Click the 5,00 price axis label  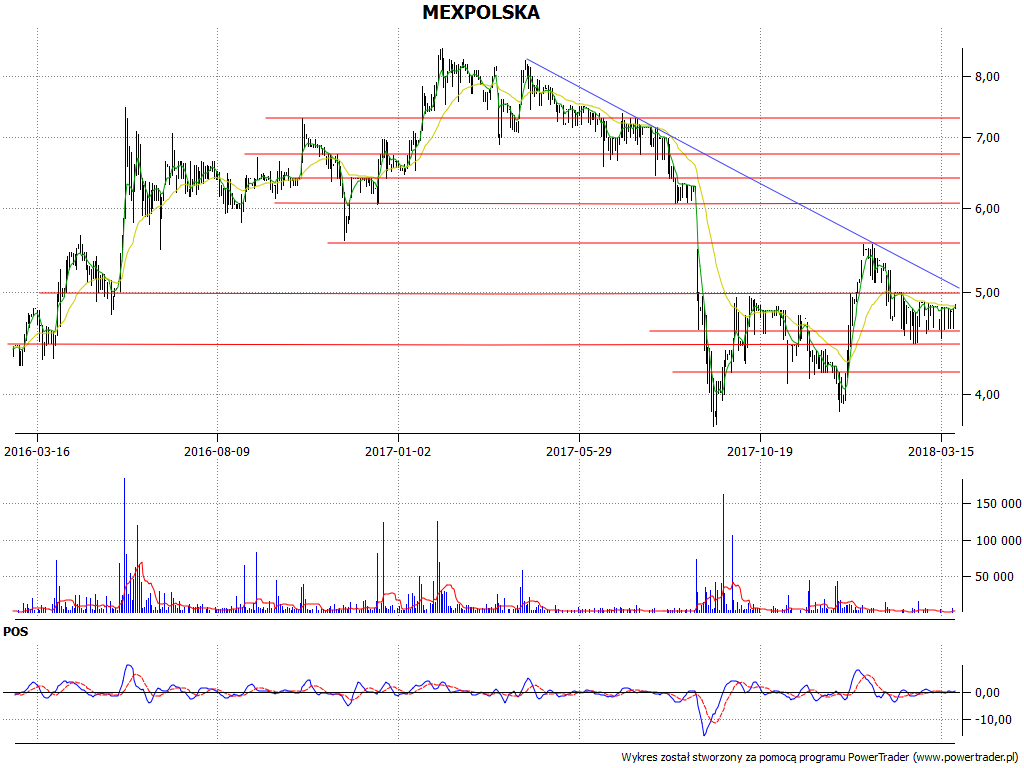[x=987, y=293]
